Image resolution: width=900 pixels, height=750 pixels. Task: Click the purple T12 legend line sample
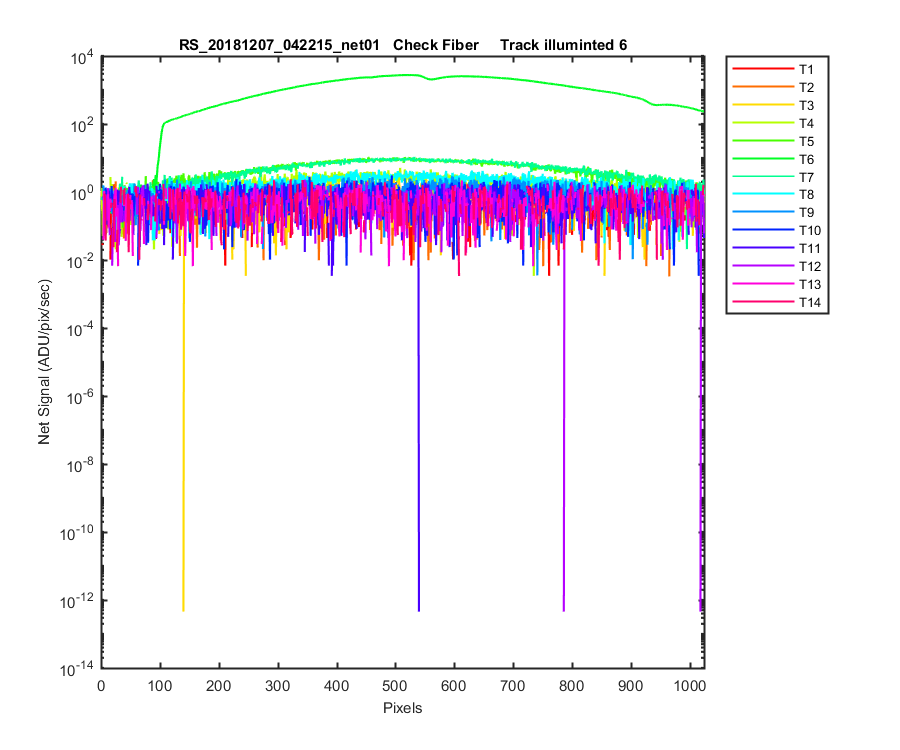click(x=763, y=266)
